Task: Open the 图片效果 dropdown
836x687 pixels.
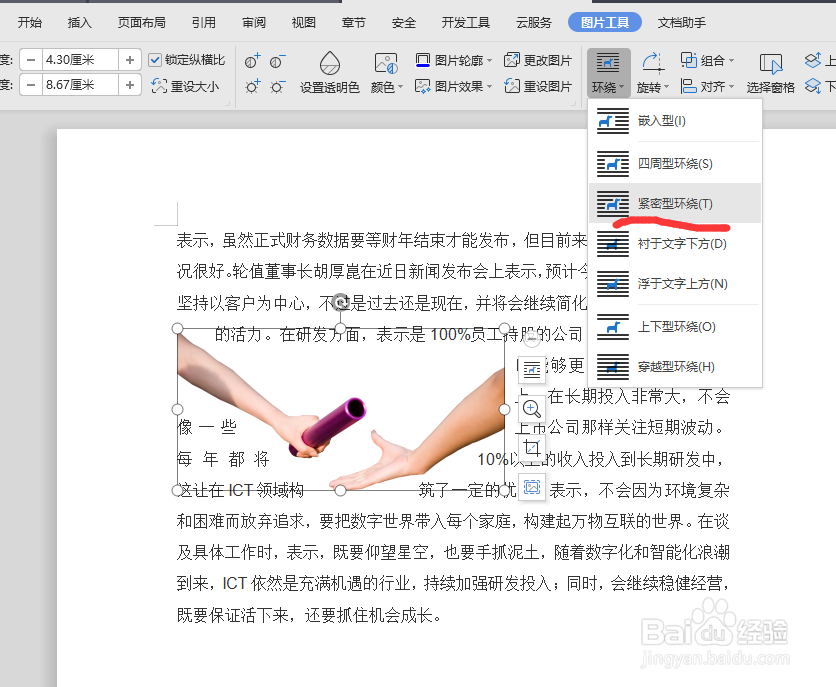Action: click(x=453, y=86)
